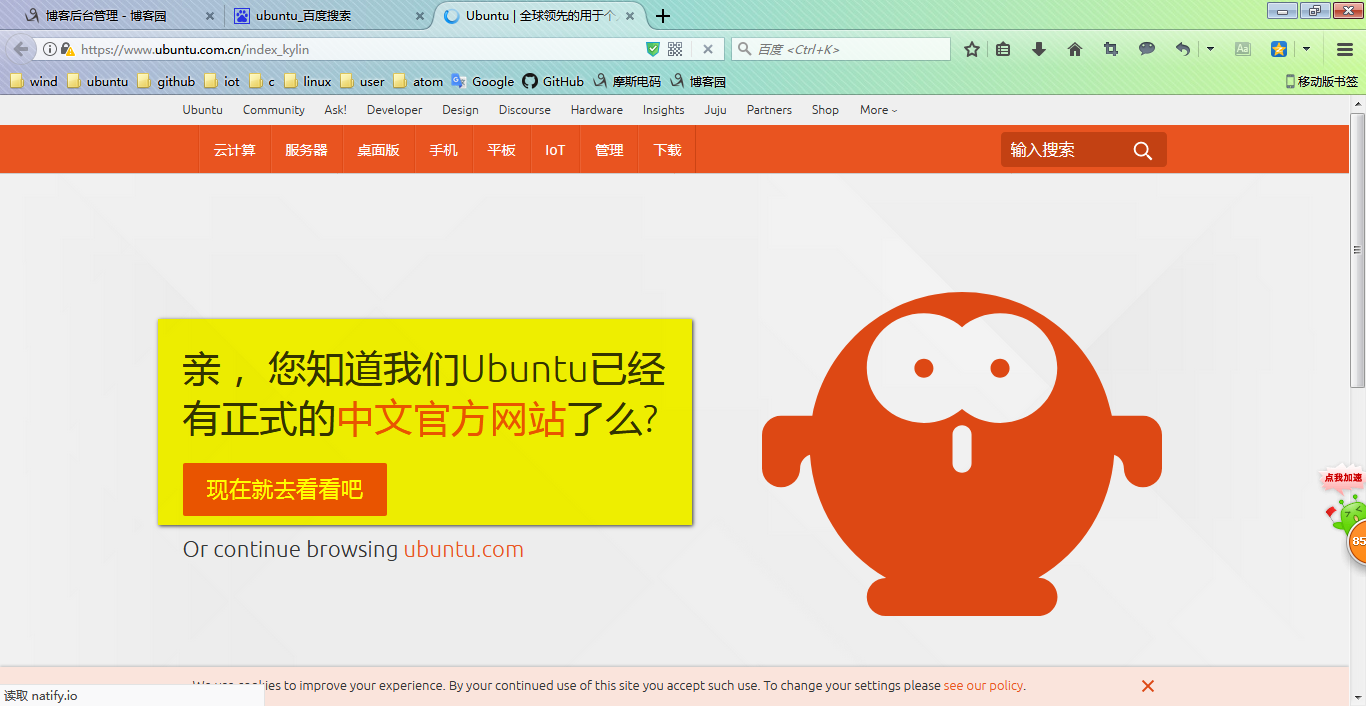Go to the browser home page icon
Image resolution: width=1366 pixels, height=706 pixels.
pyautogui.click(x=1074, y=48)
